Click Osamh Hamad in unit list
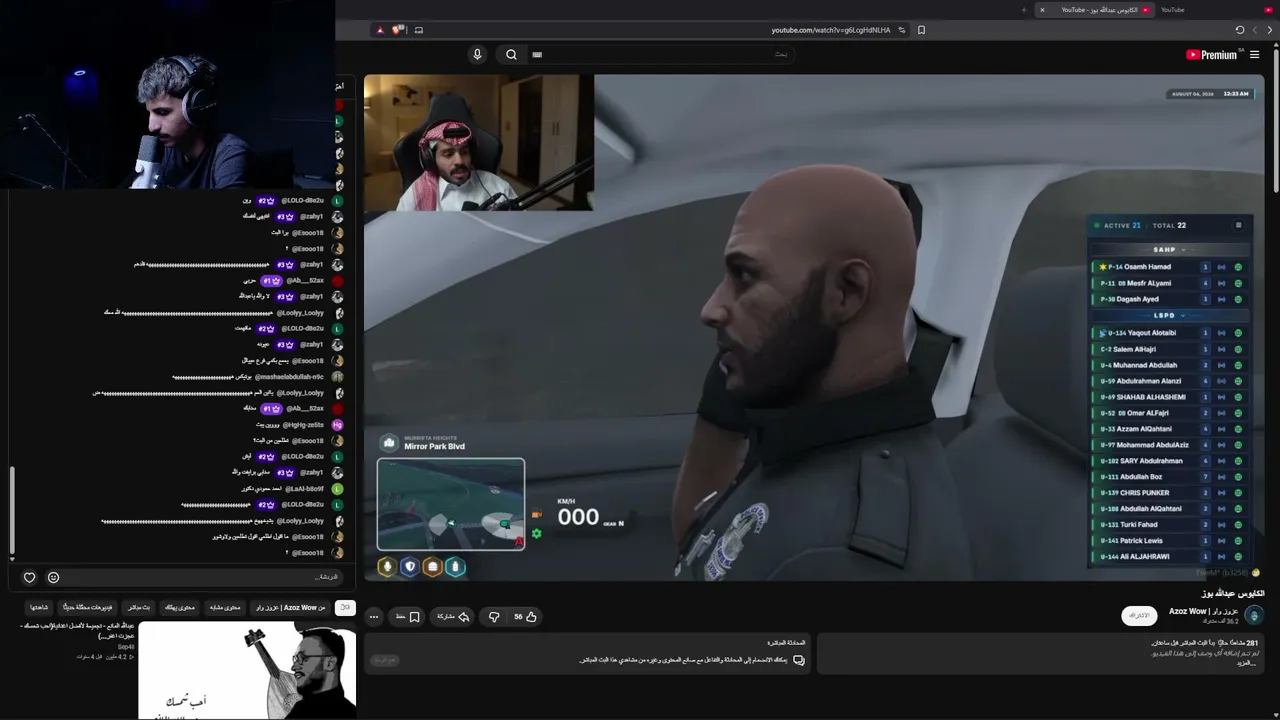The width and height of the screenshot is (1280, 720). coord(1147,267)
